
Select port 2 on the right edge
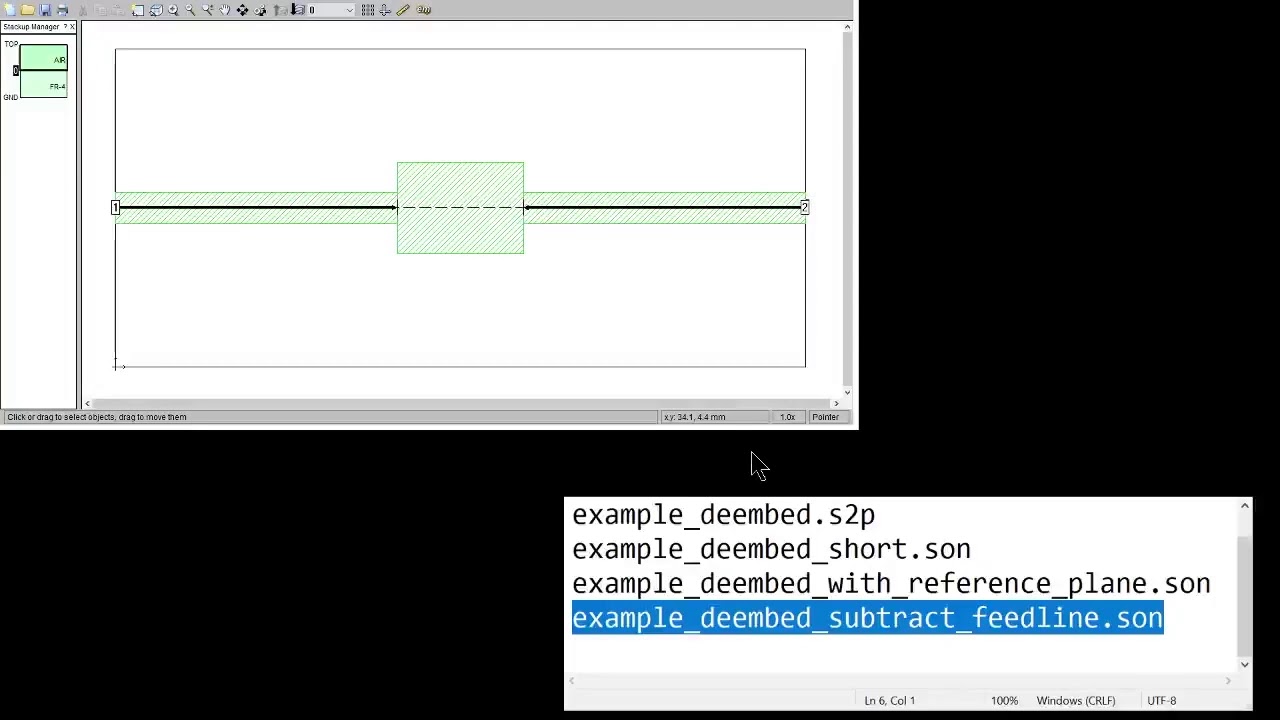[x=804, y=207]
